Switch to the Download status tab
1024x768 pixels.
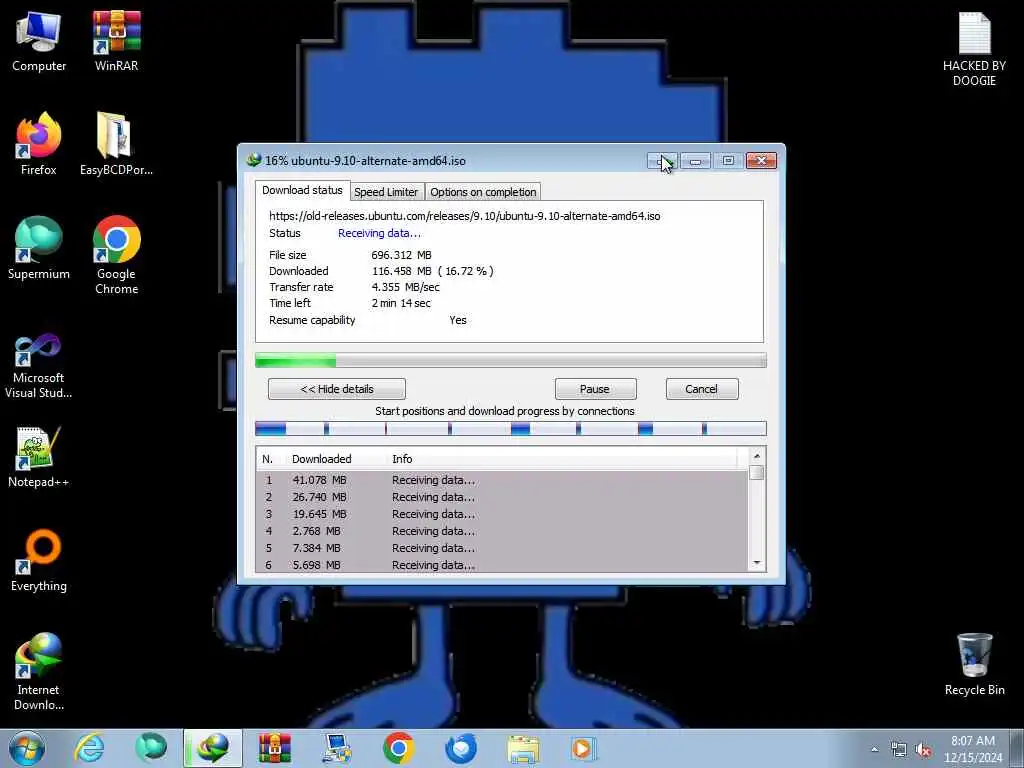click(x=302, y=190)
